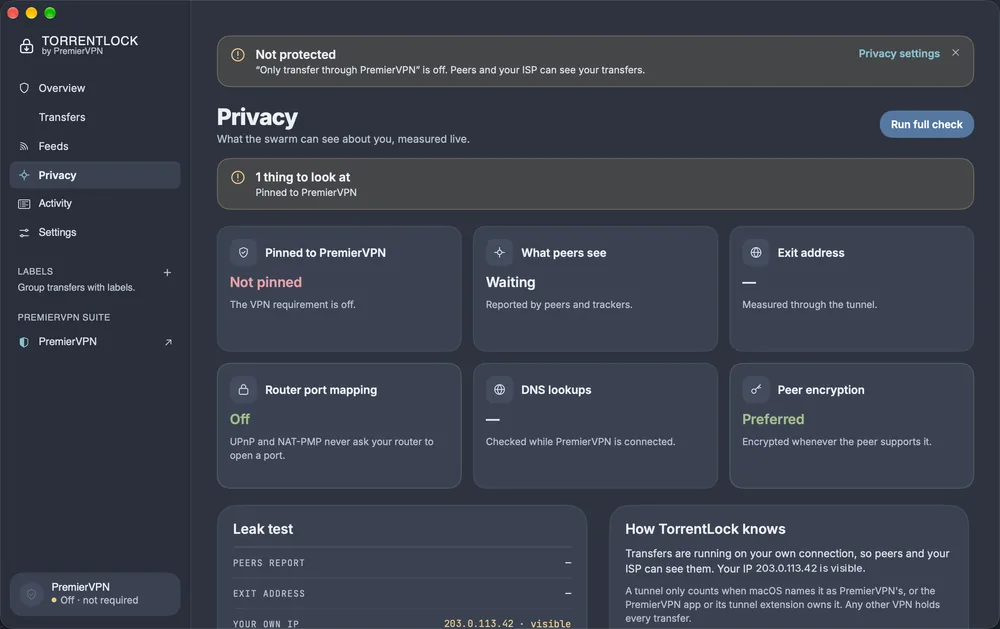The image size is (1000, 629).
Task: Click the Feeds RSS icon
Action: point(24,146)
